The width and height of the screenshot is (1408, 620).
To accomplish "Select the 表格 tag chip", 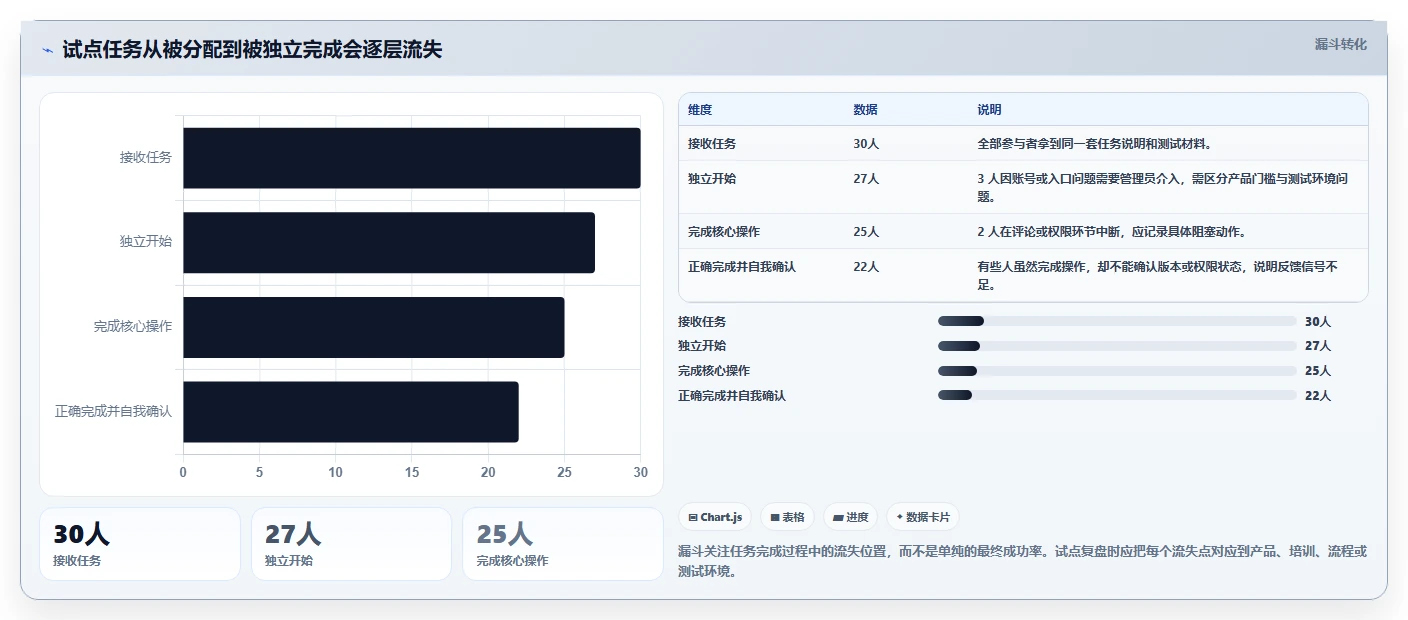I will (788, 517).
